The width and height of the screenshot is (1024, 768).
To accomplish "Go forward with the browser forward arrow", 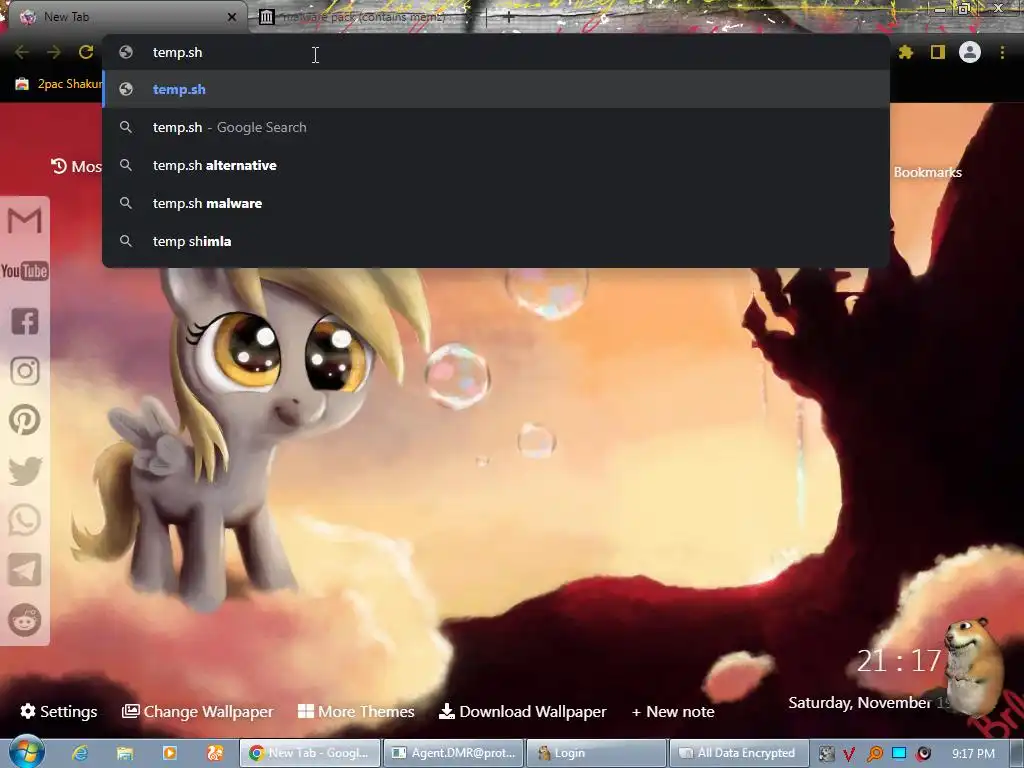I will pos(54,52).
